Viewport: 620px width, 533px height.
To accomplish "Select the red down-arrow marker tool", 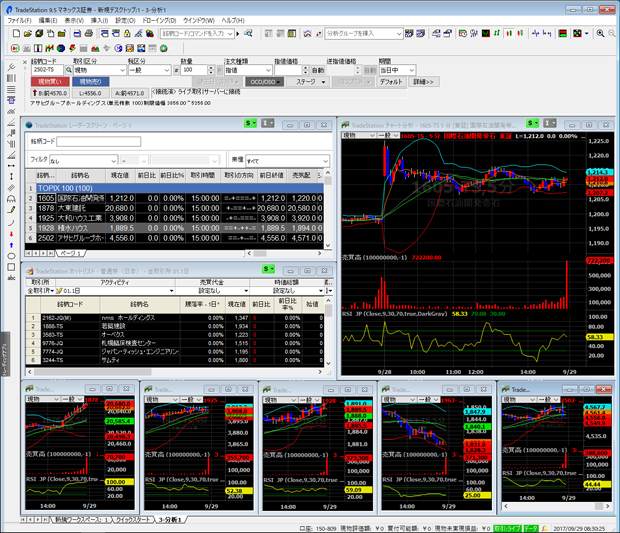I will [11, 234].
